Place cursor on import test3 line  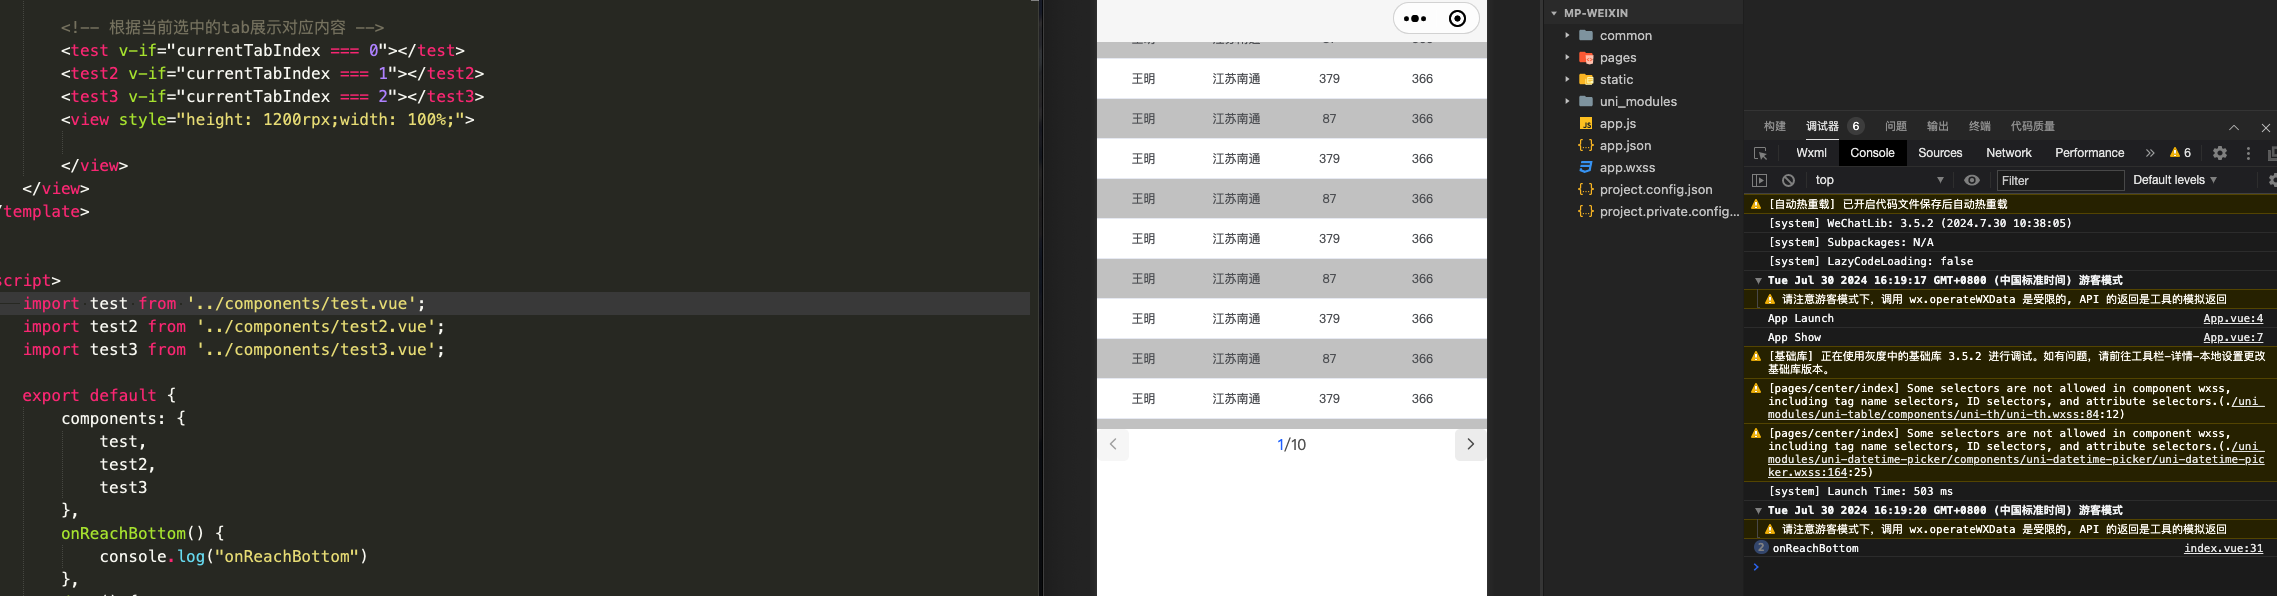tap(233, 349)
